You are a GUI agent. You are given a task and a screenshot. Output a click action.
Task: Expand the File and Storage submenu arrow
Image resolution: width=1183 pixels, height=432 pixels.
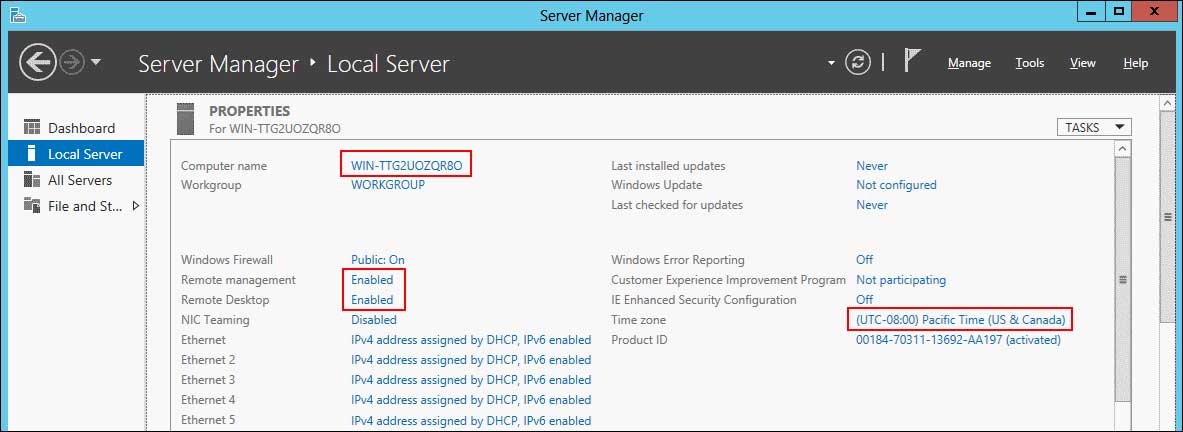coord(135,206)
